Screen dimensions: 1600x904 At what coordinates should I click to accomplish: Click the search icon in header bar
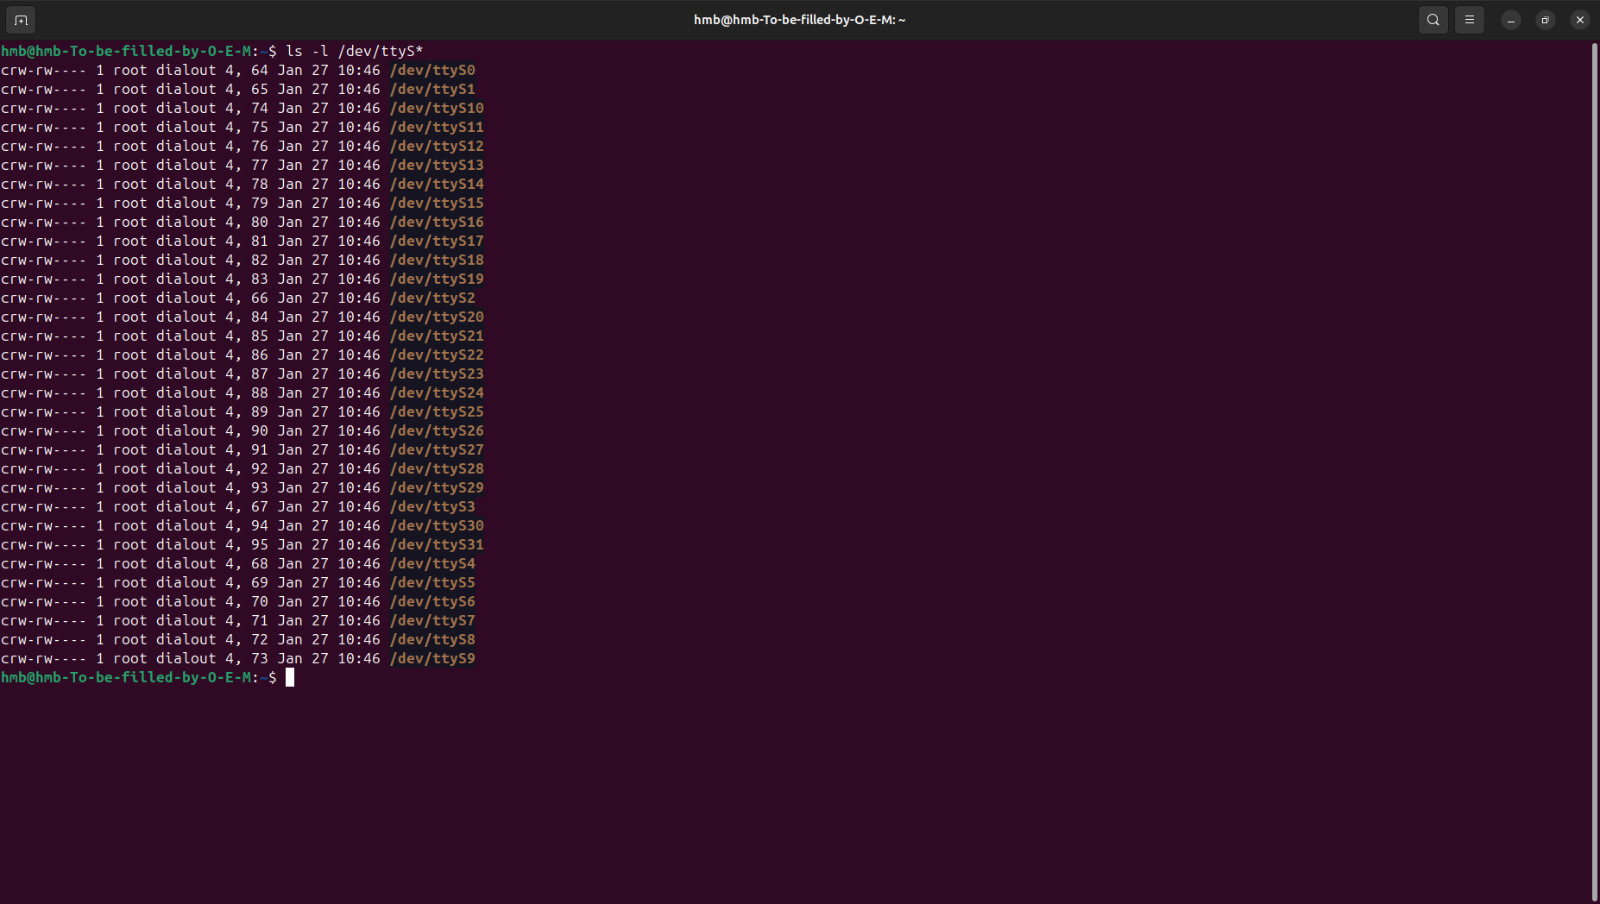1433,20
